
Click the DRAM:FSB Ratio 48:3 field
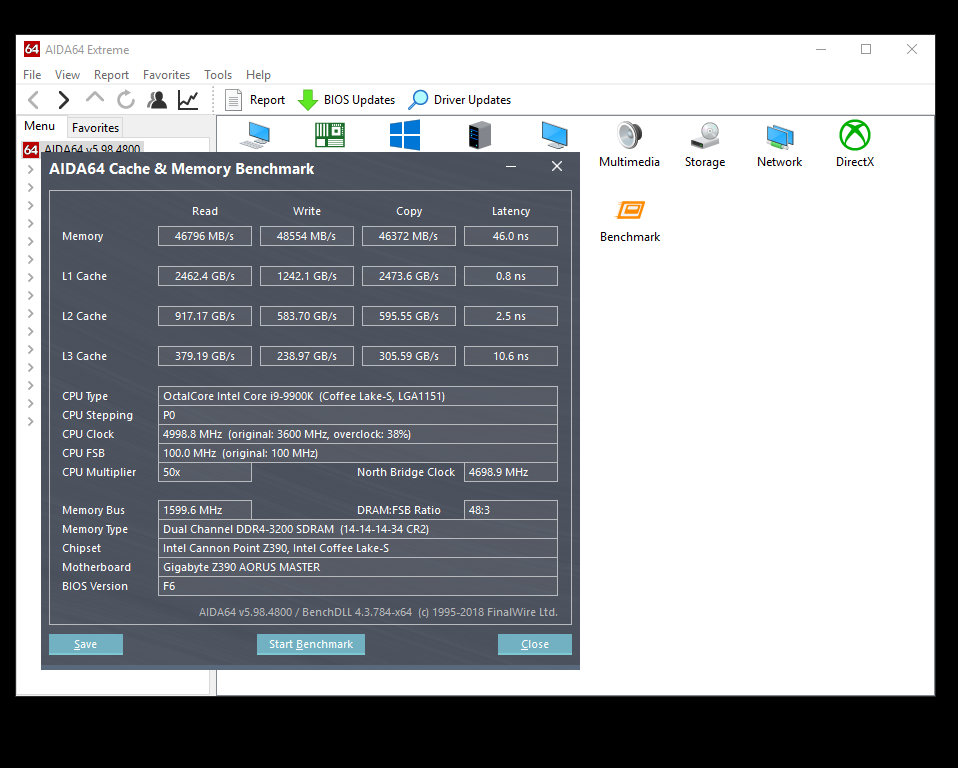coord(511,510)
